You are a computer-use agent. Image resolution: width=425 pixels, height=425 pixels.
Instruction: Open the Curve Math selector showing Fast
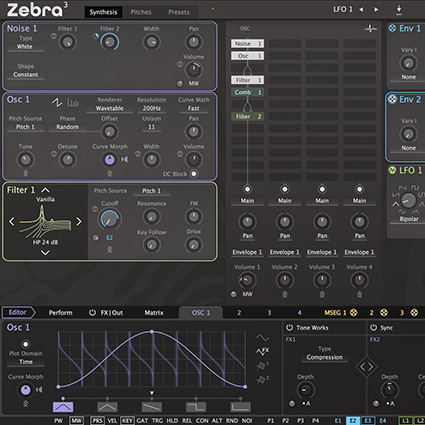pyautogui.click(x=194, y=108)
